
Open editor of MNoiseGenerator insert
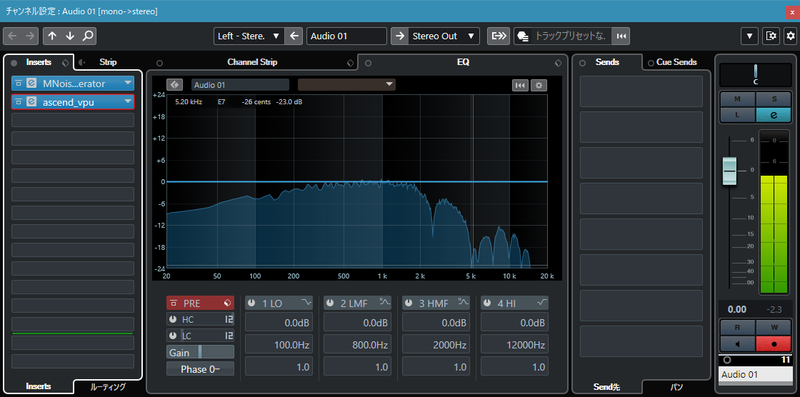pos(32,83)
